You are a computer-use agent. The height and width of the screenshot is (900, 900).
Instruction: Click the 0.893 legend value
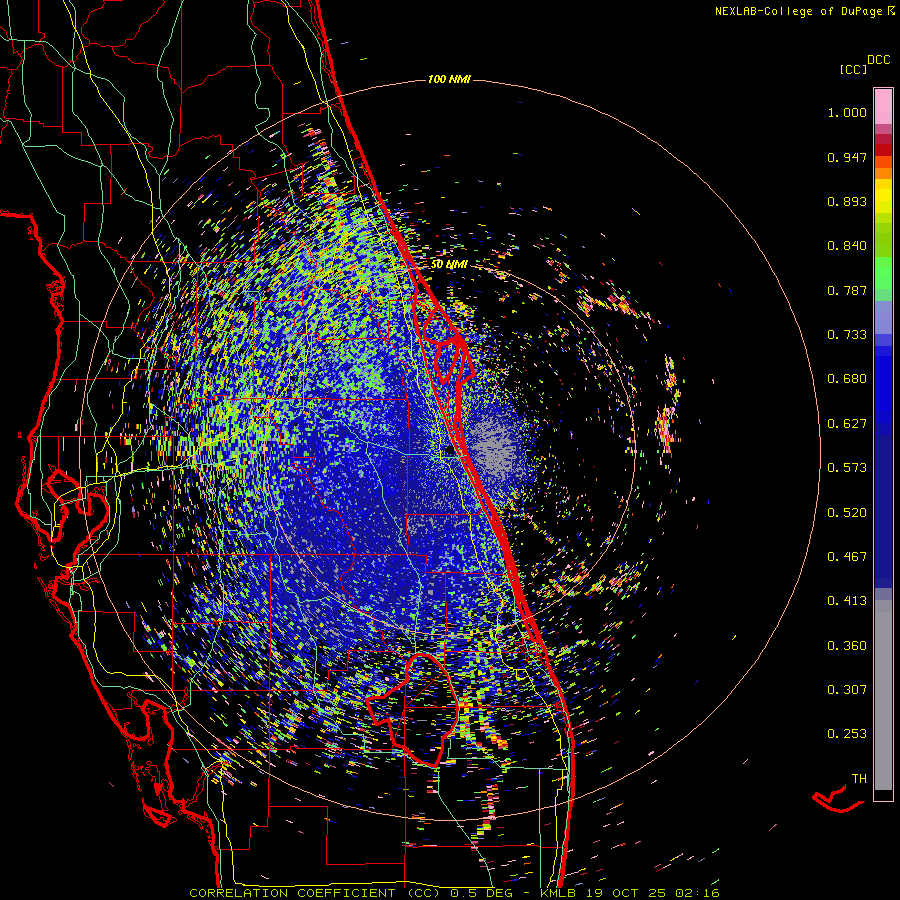click(847, 201)
